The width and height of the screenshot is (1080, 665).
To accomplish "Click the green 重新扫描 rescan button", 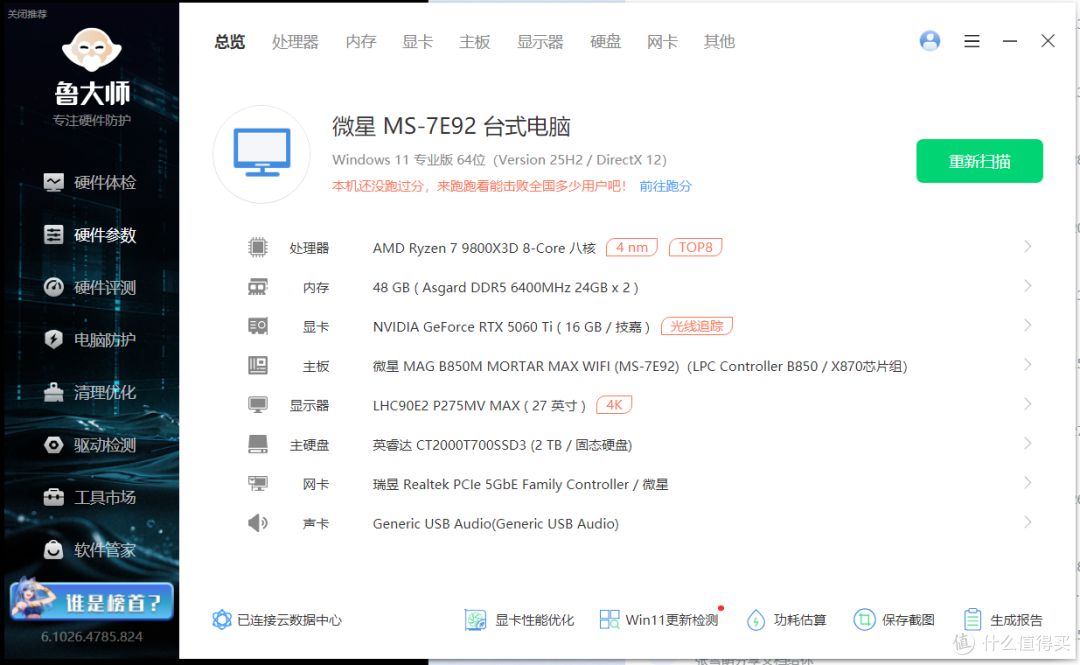I will click(979, 161).
